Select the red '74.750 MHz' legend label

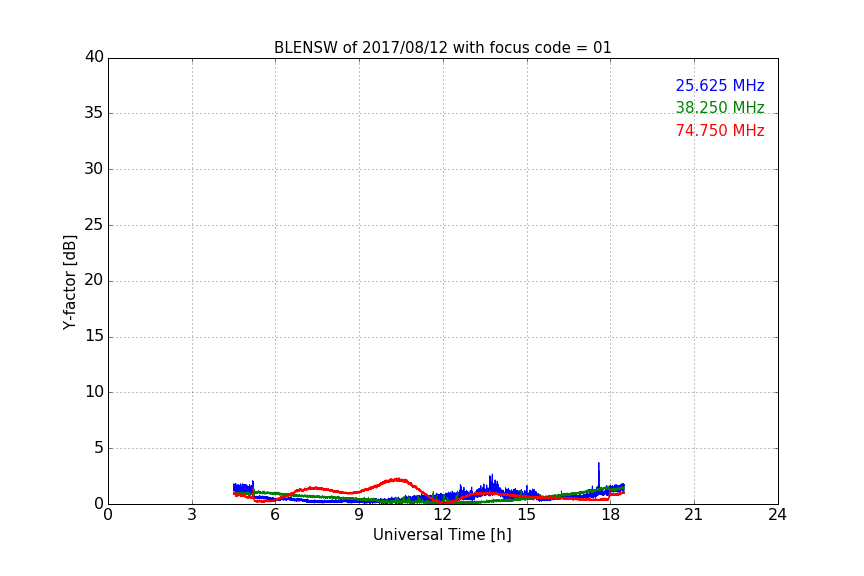tap(720, 131)
